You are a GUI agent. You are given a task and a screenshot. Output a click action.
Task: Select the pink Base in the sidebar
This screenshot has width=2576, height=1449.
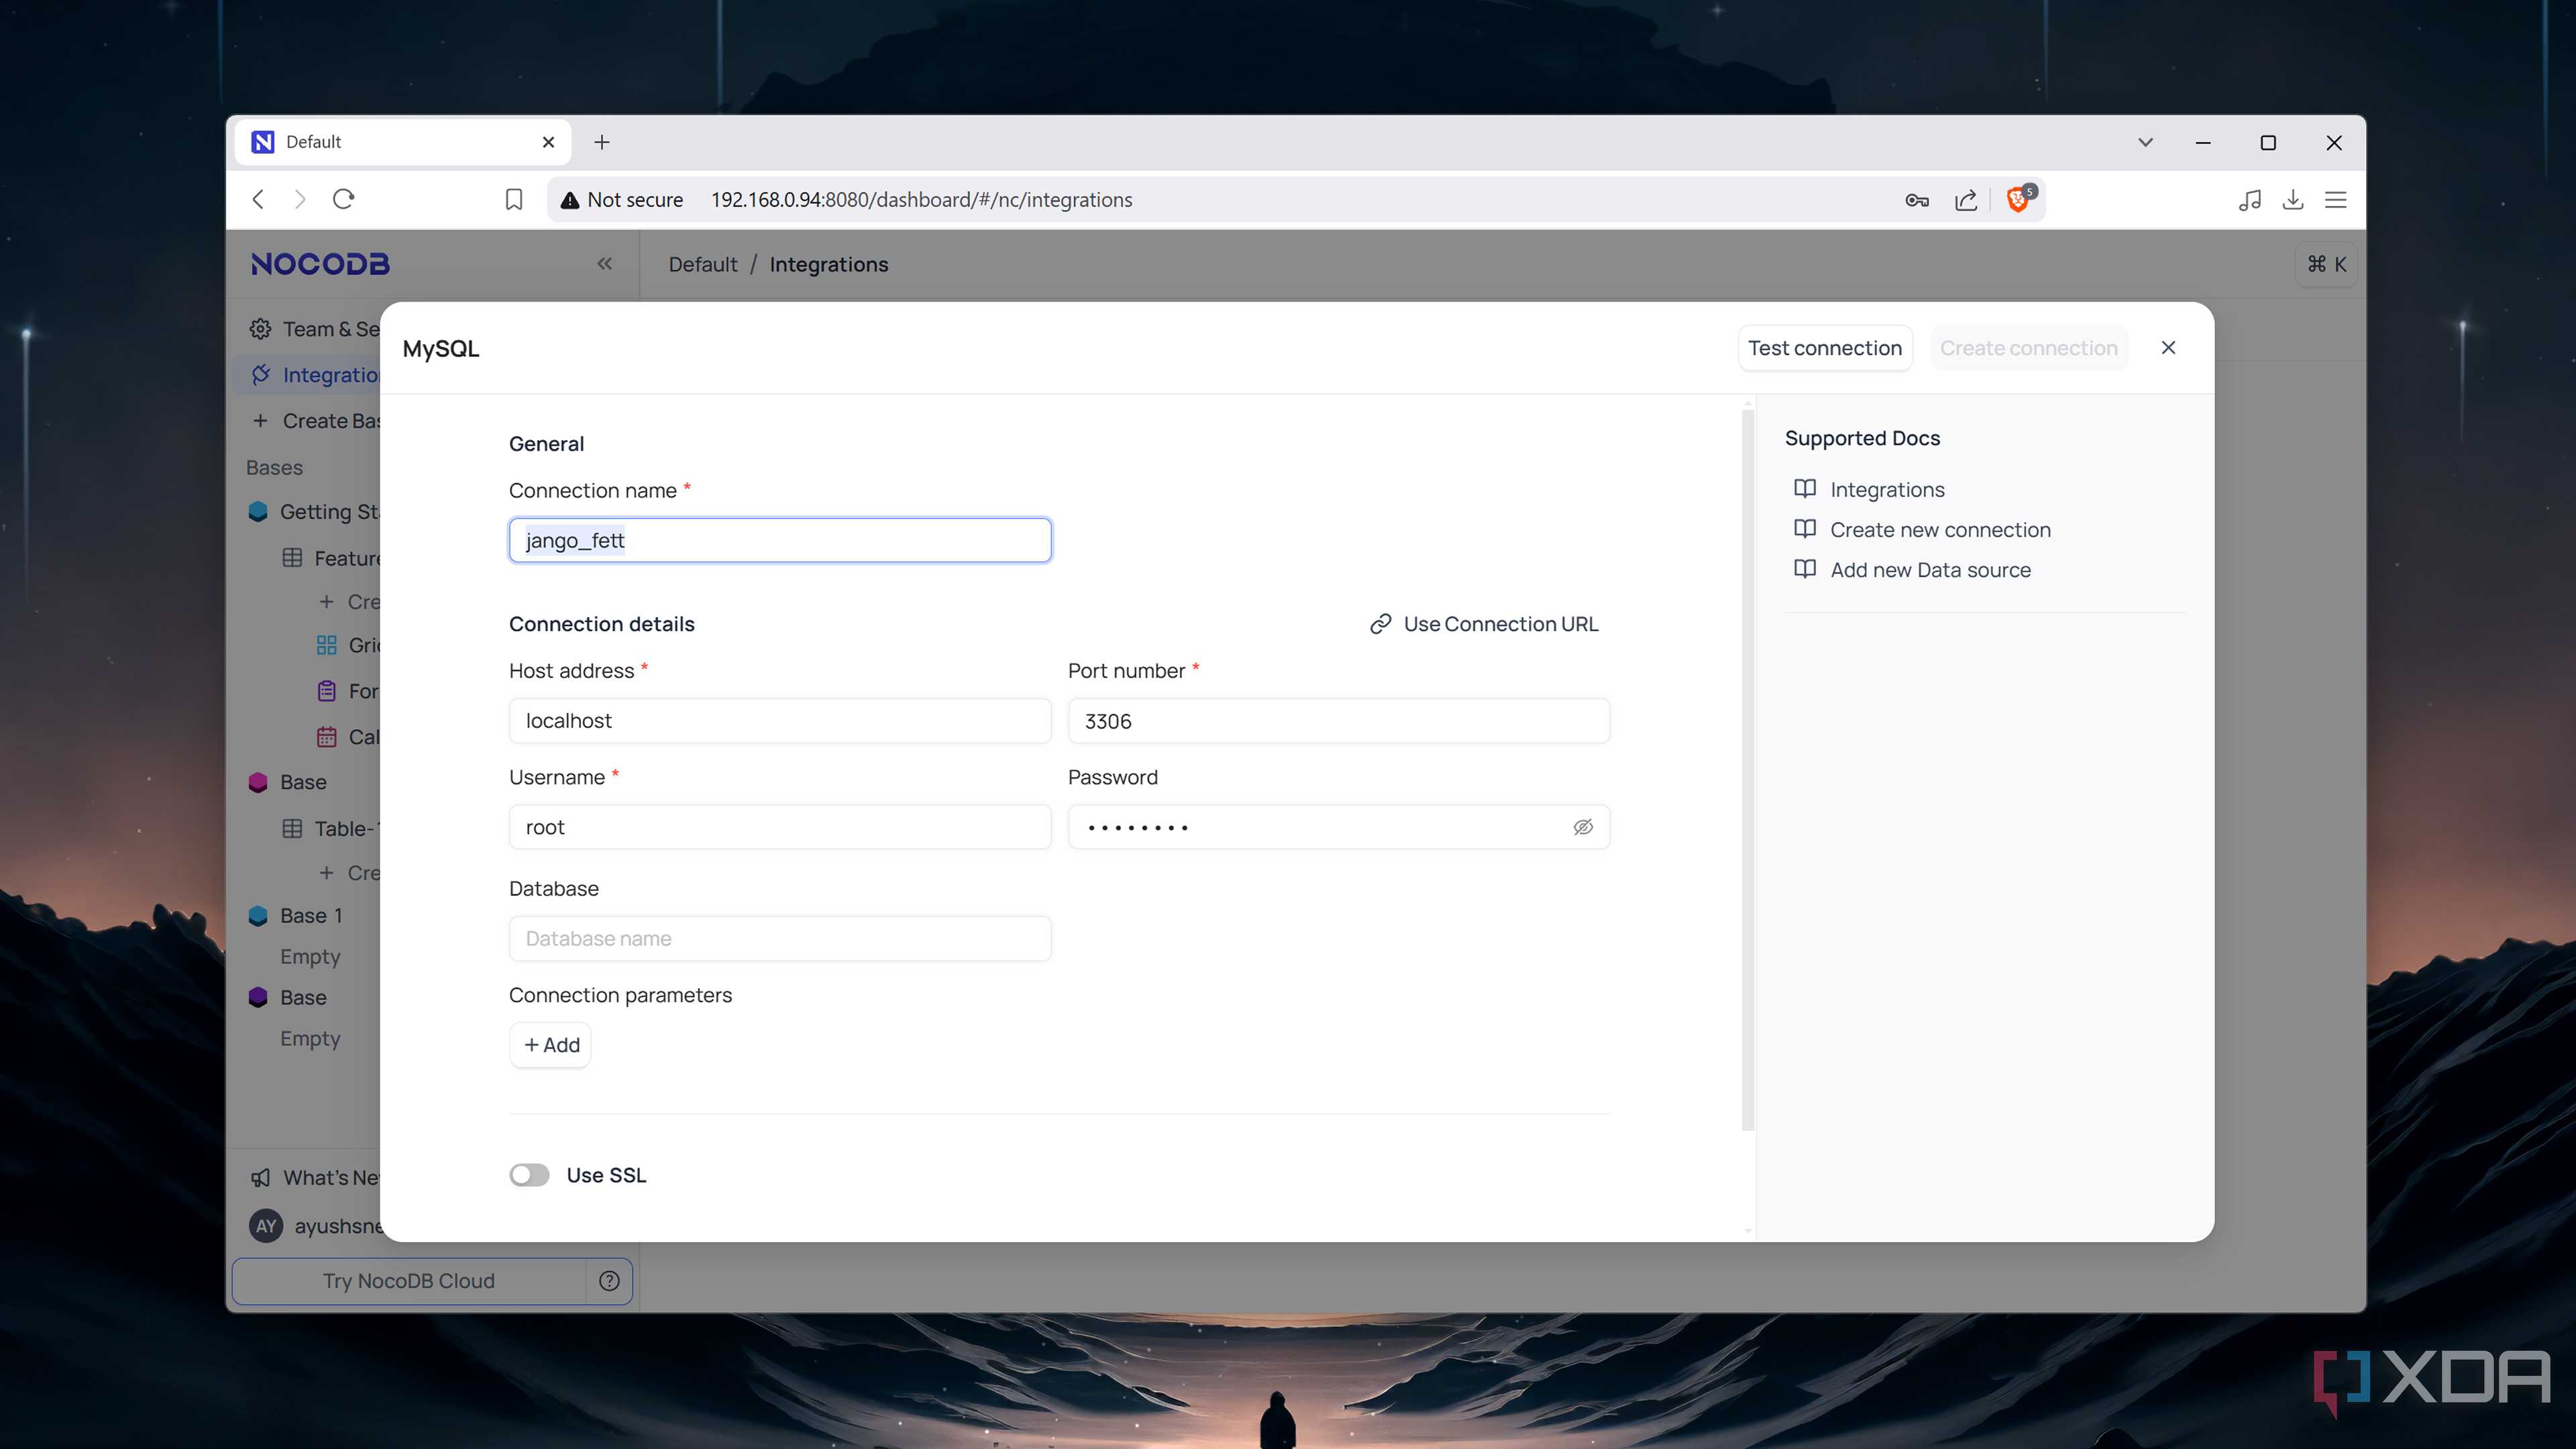coord(288,782)
